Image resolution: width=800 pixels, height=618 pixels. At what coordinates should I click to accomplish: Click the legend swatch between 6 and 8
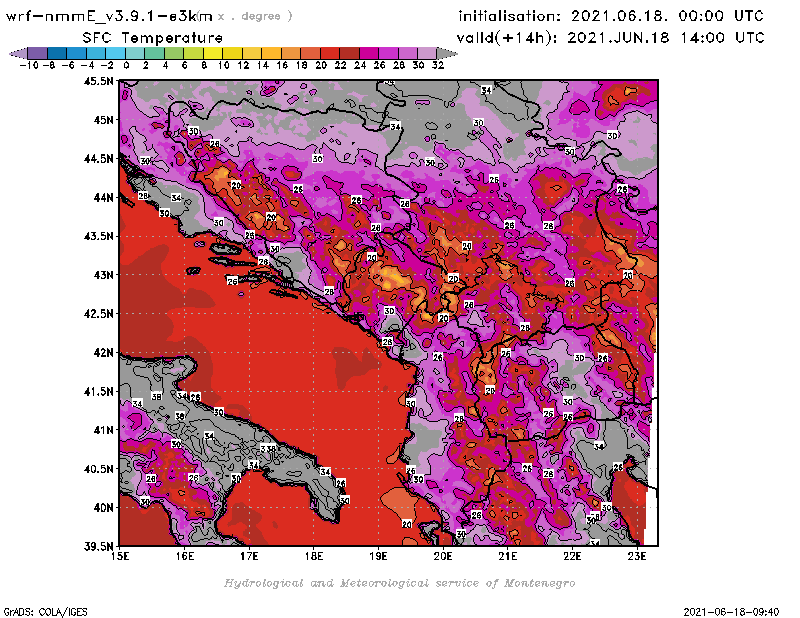pos(193,53)
